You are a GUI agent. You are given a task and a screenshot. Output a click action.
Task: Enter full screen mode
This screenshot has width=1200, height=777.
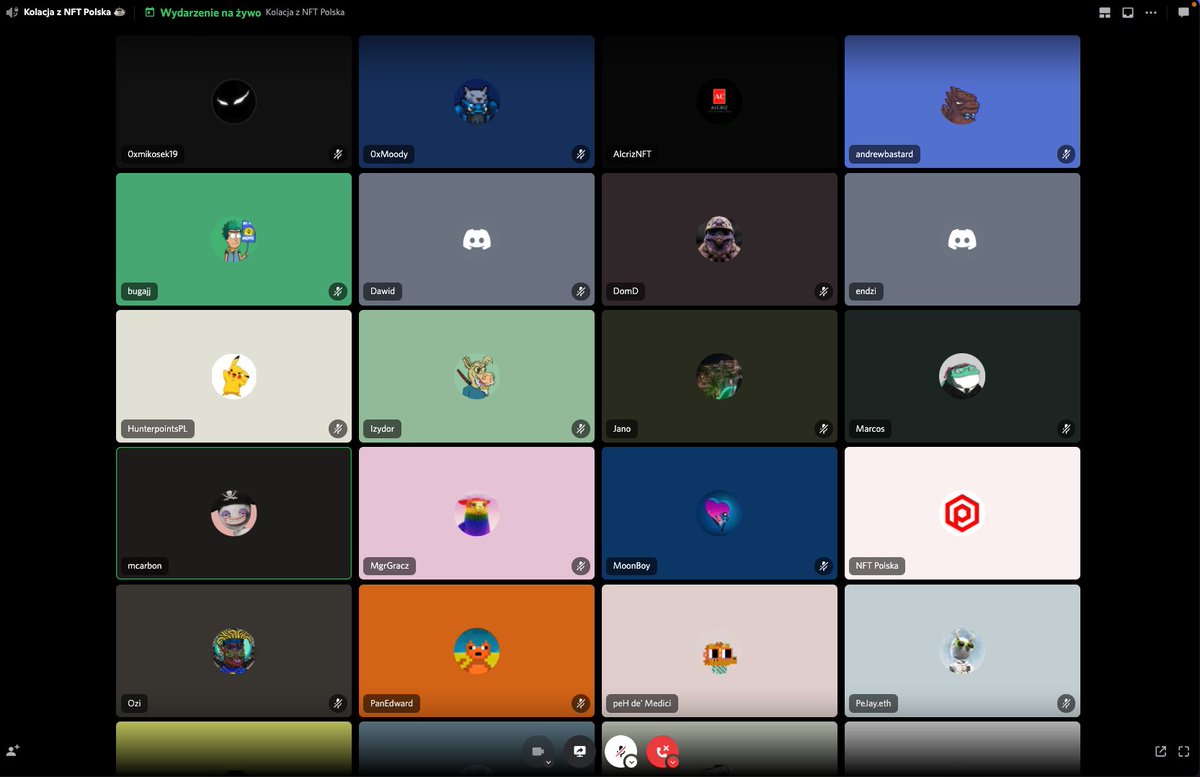click(x=1184, y=751)
